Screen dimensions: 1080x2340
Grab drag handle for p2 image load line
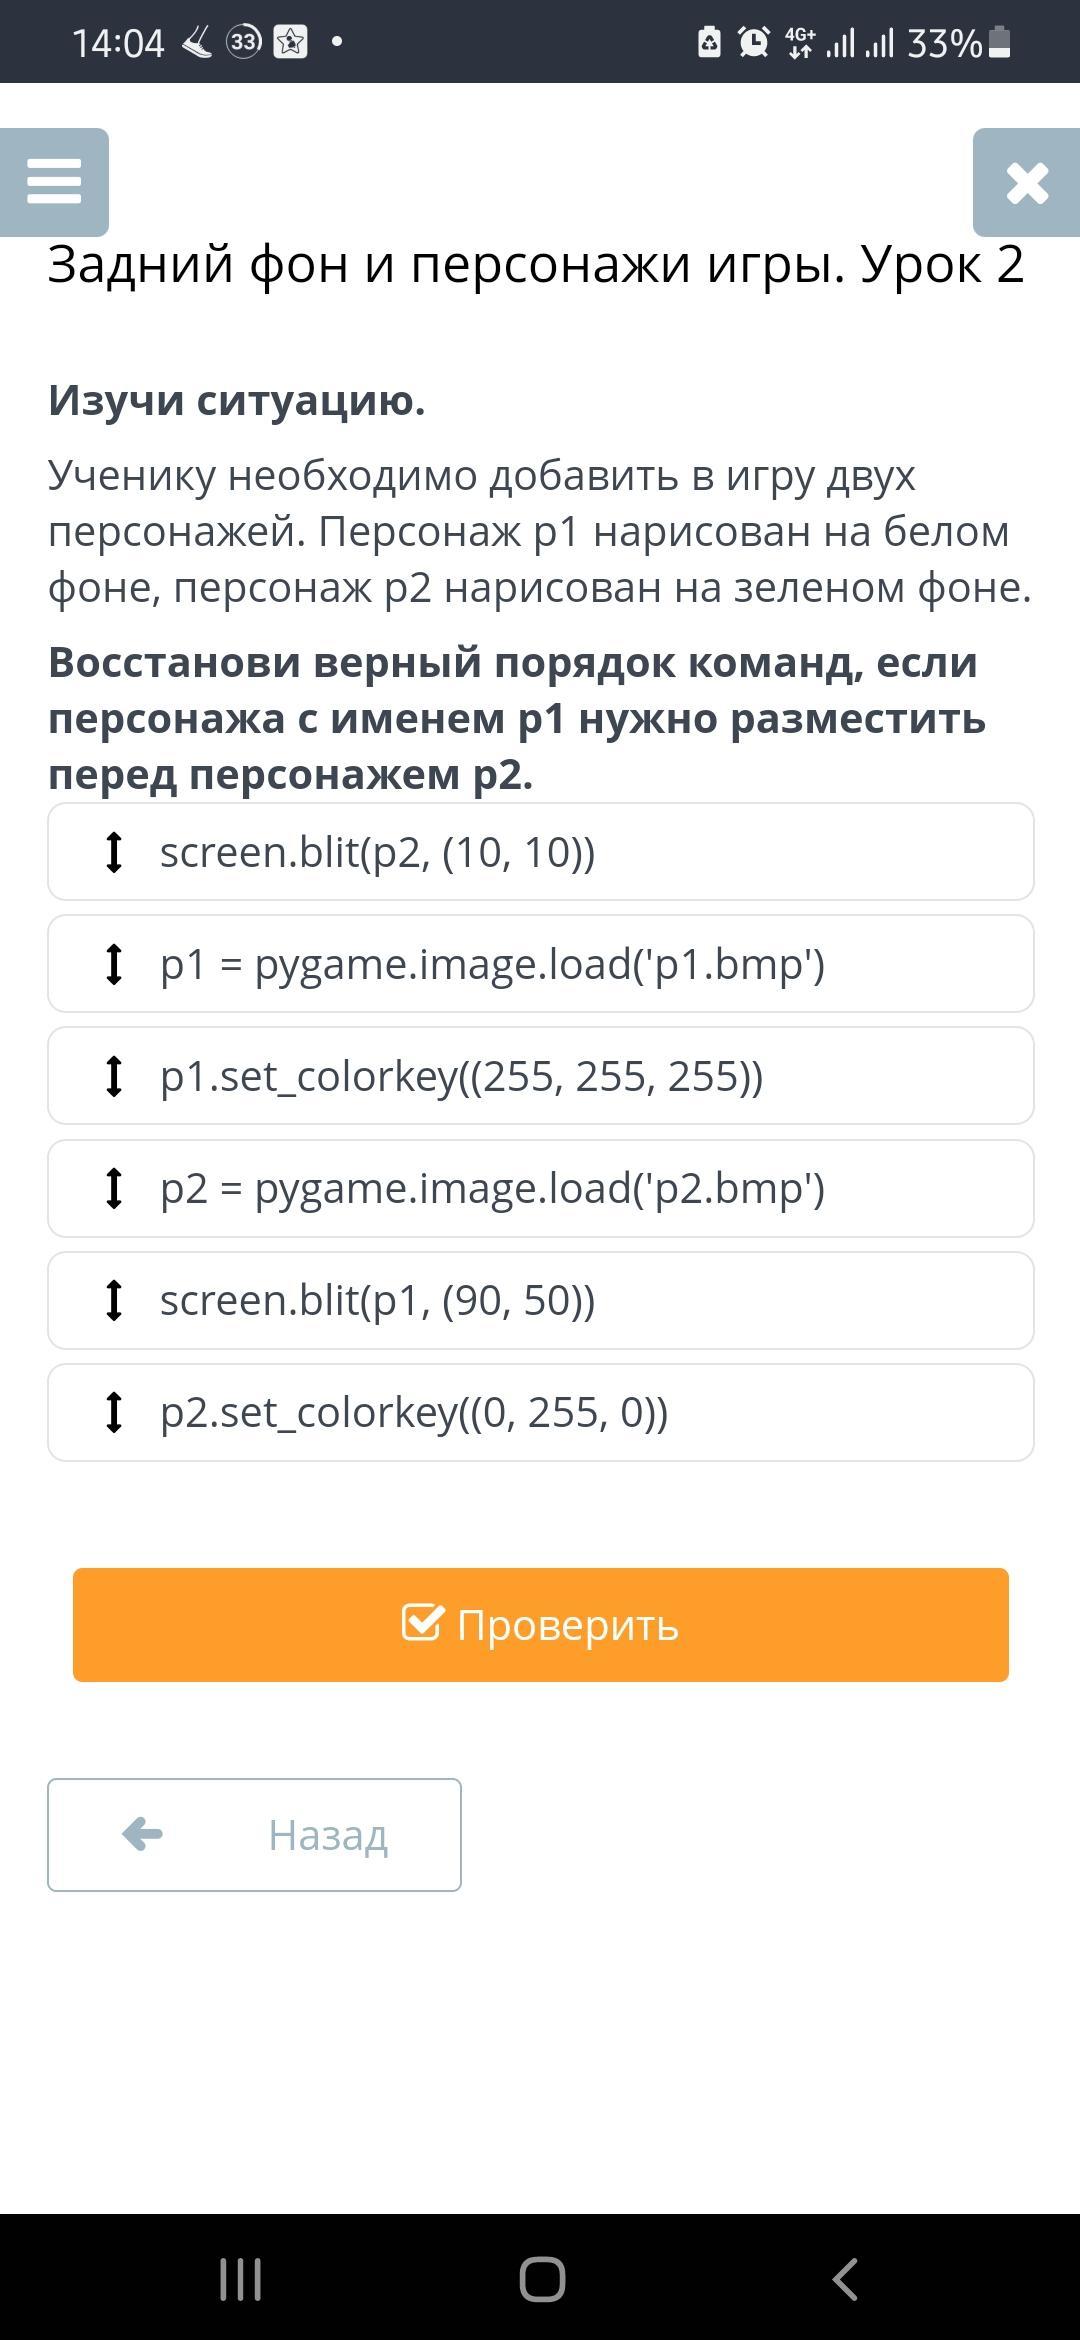[x=114, y=1188]
